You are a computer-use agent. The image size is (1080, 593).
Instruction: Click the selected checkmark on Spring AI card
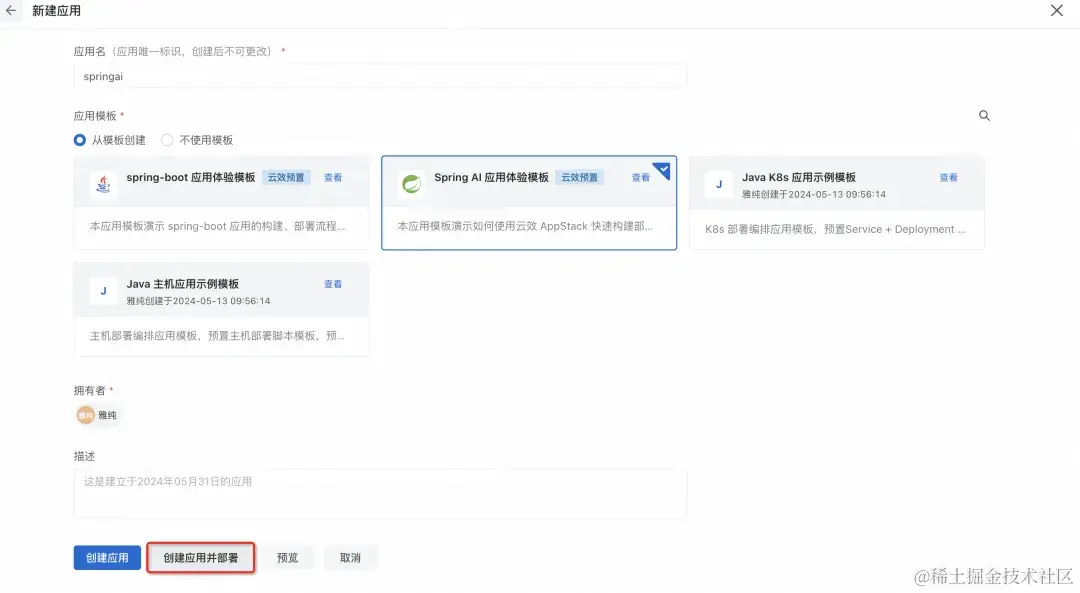coord(663,169)
